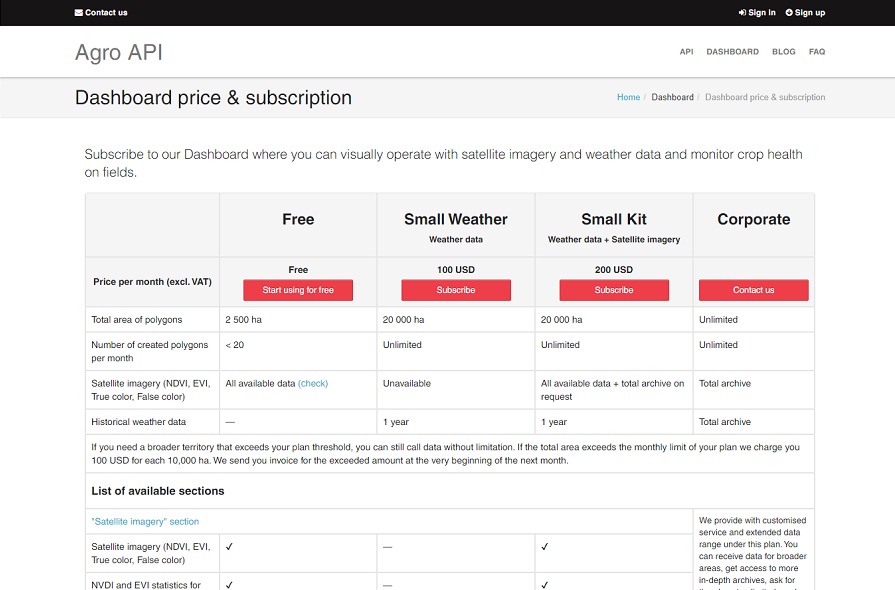Click the 200 USD price text
The width and height of the screenshot is (895, 590).
pos(614,269)
